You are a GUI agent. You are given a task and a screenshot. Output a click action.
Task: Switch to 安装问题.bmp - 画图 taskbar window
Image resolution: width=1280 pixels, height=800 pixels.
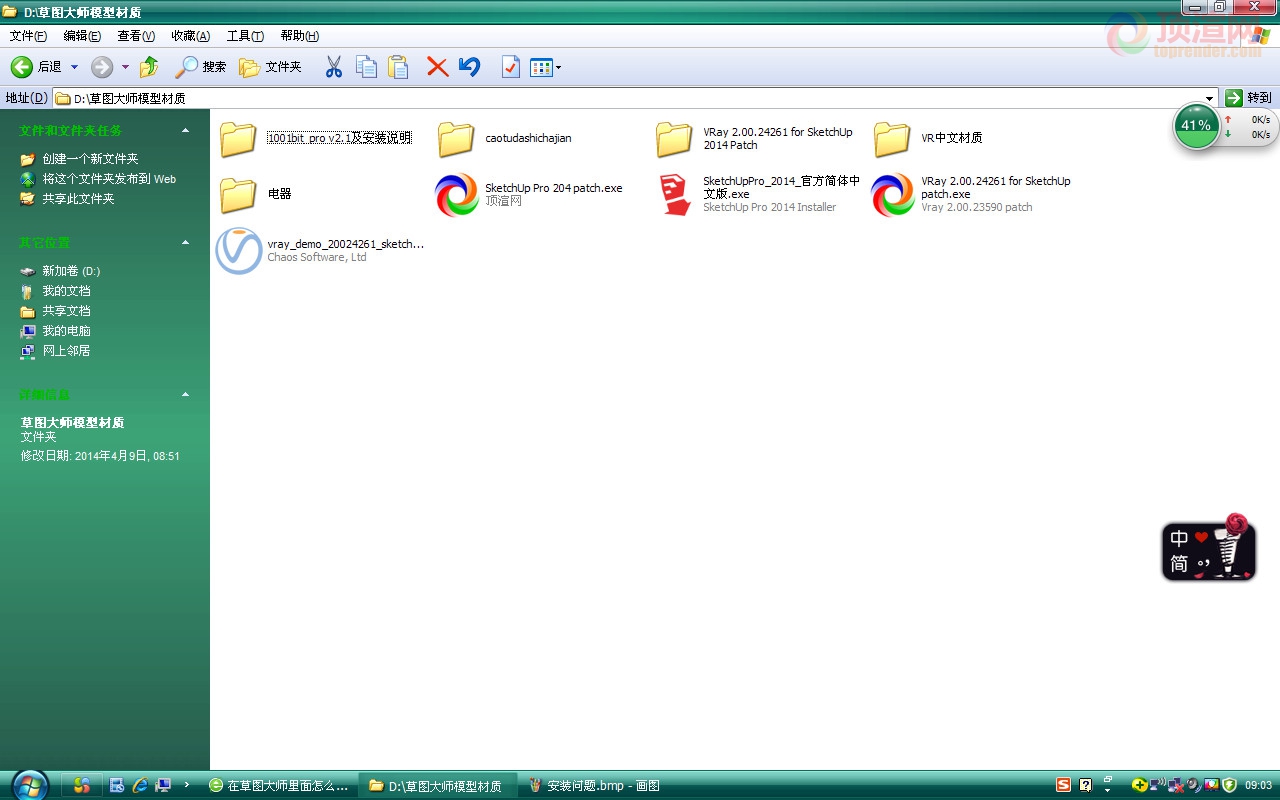[x=595, y=786]
